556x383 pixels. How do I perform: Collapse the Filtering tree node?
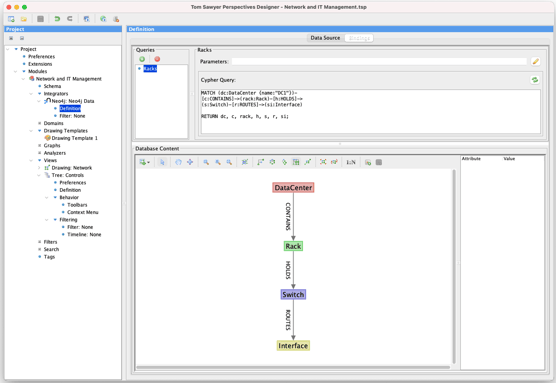(x=47, y=220)
